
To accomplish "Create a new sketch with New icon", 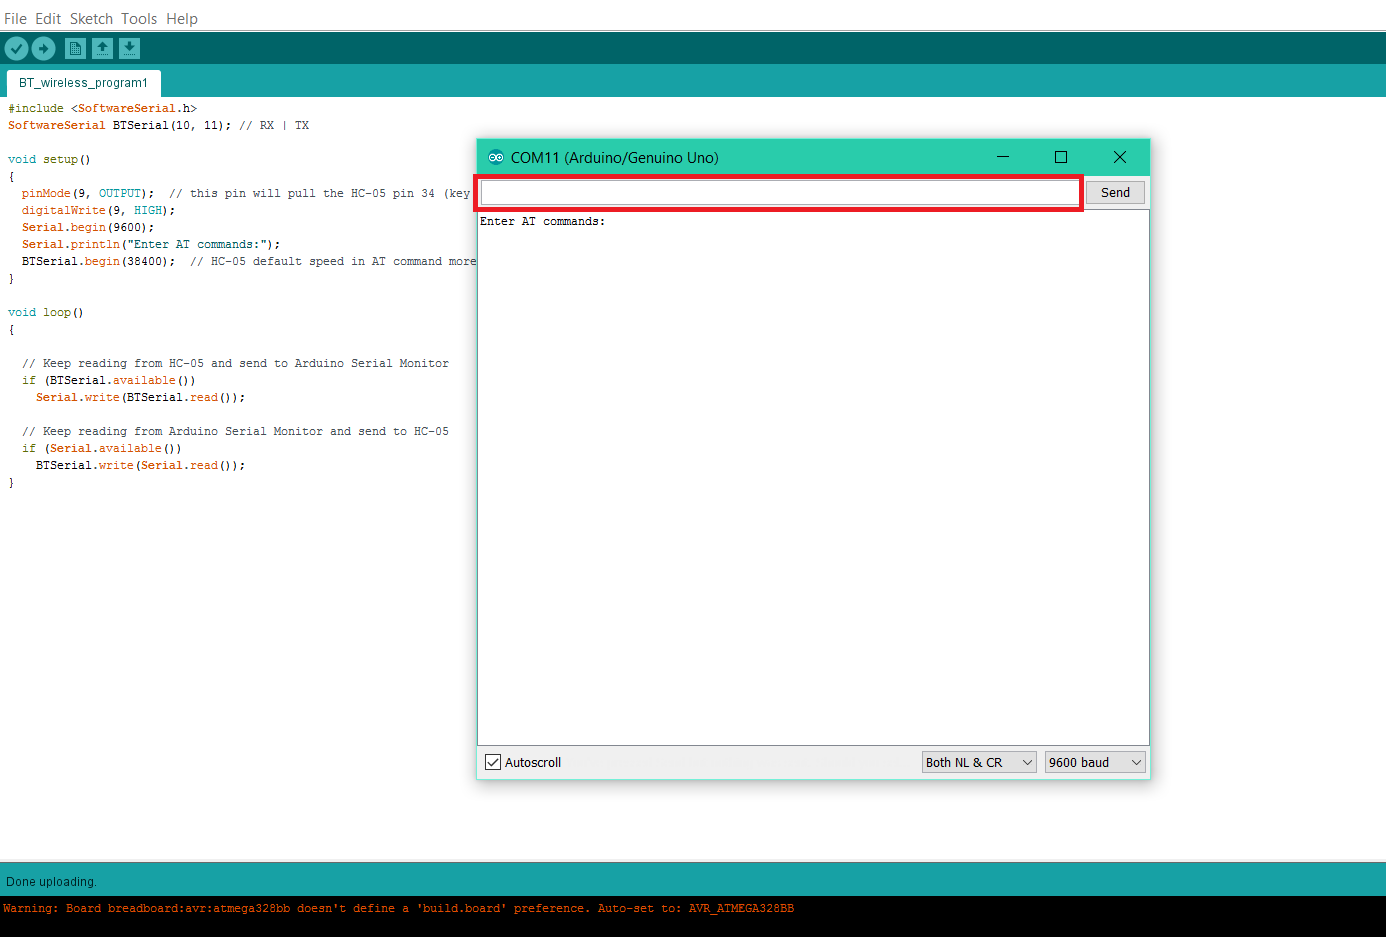I will (x=75, y=48).
